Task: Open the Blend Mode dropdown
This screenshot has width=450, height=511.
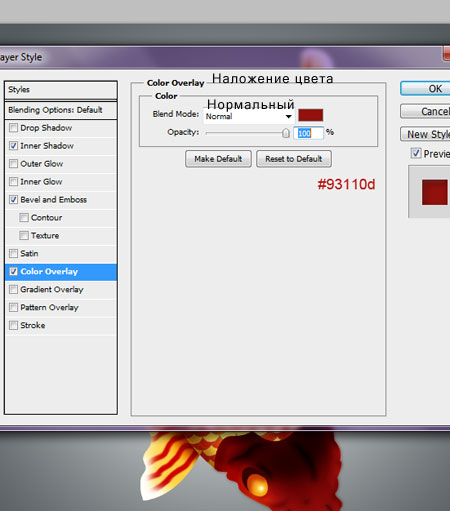Action: [249, 117]
